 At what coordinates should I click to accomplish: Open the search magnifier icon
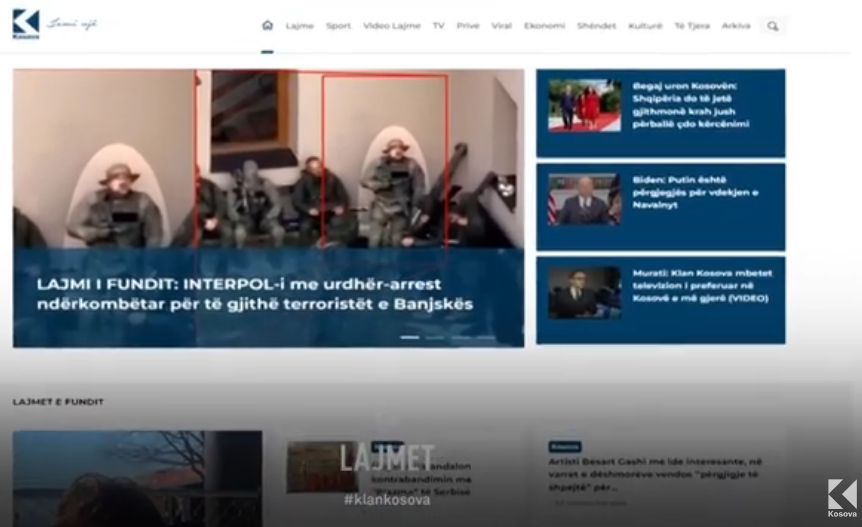[x=772, y=26]
